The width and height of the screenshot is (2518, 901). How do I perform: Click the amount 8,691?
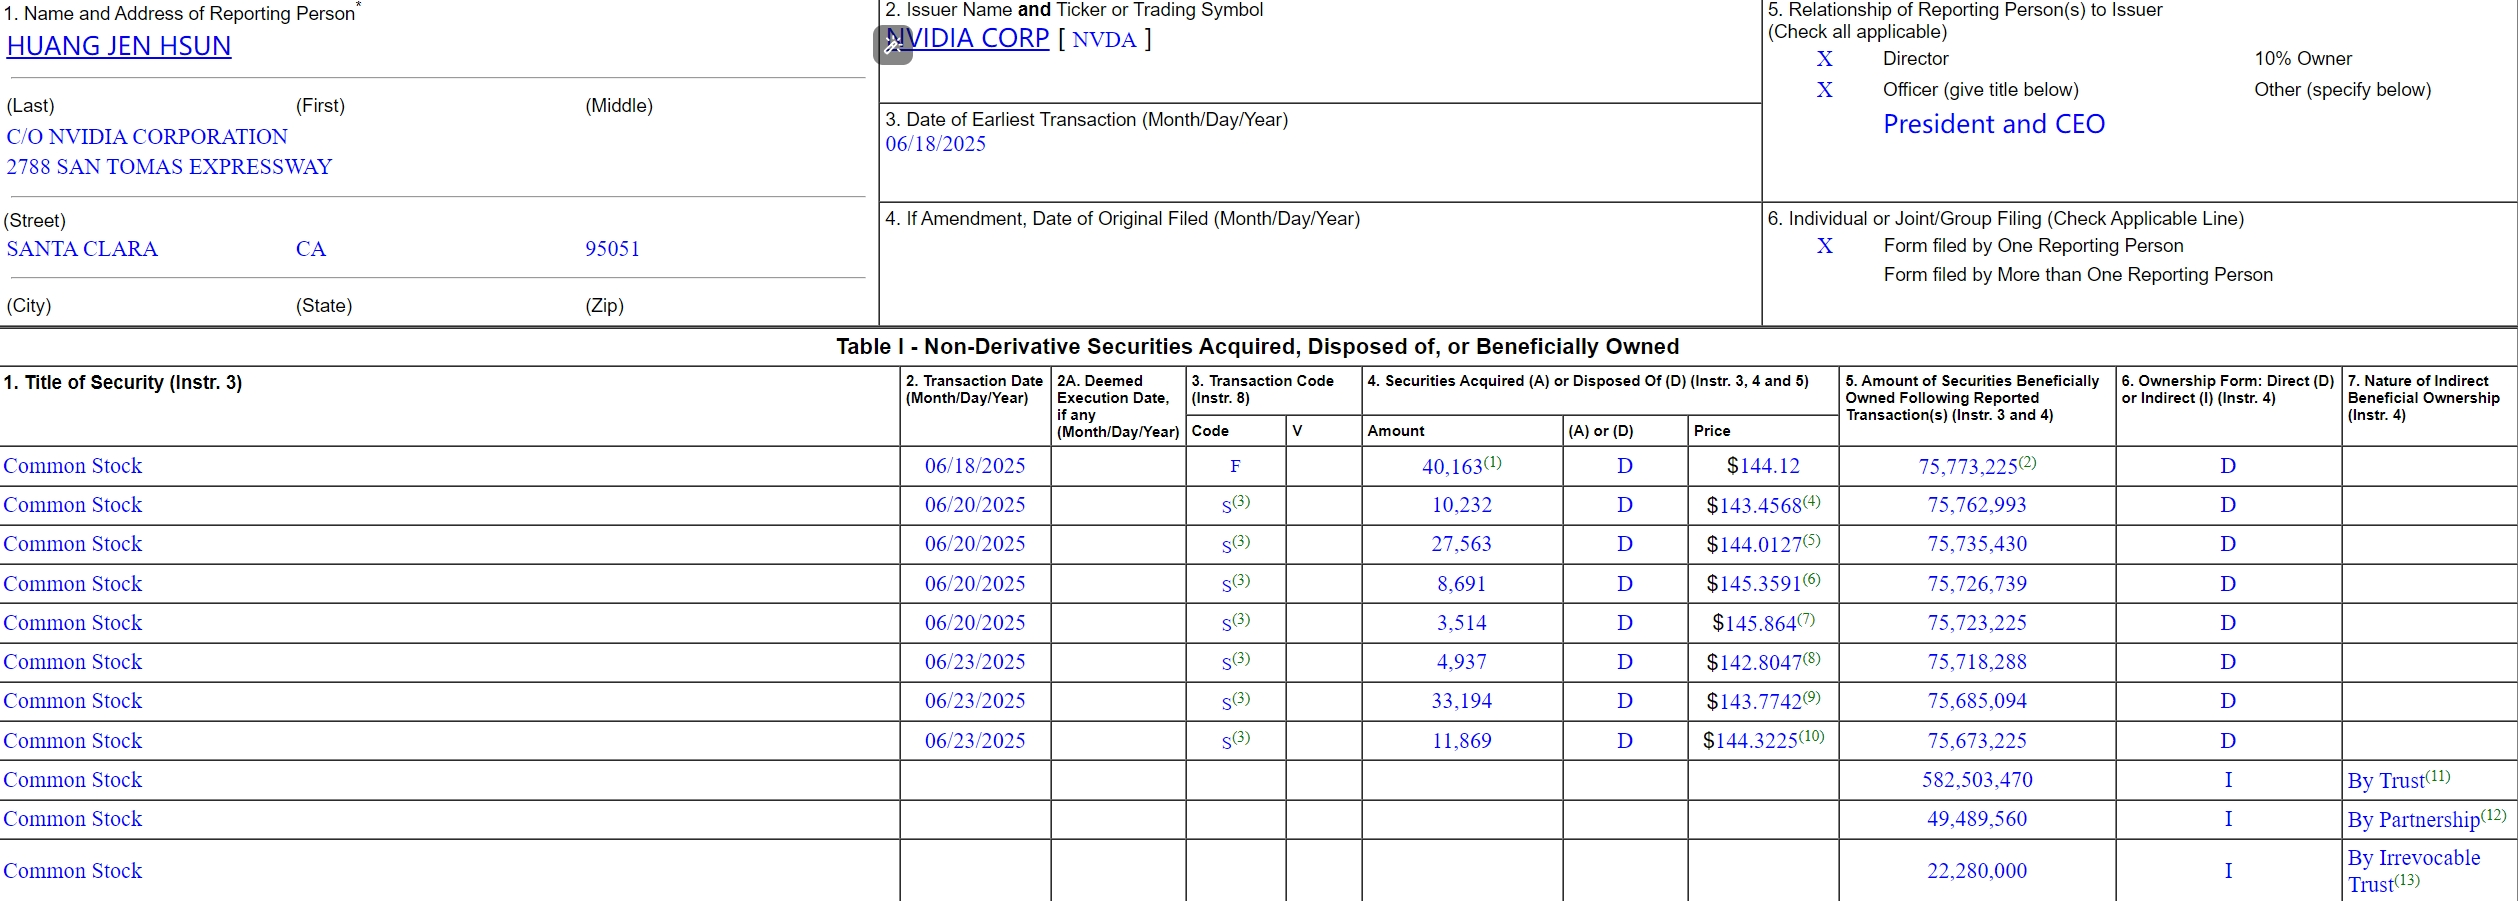[x=1462, y=584]
